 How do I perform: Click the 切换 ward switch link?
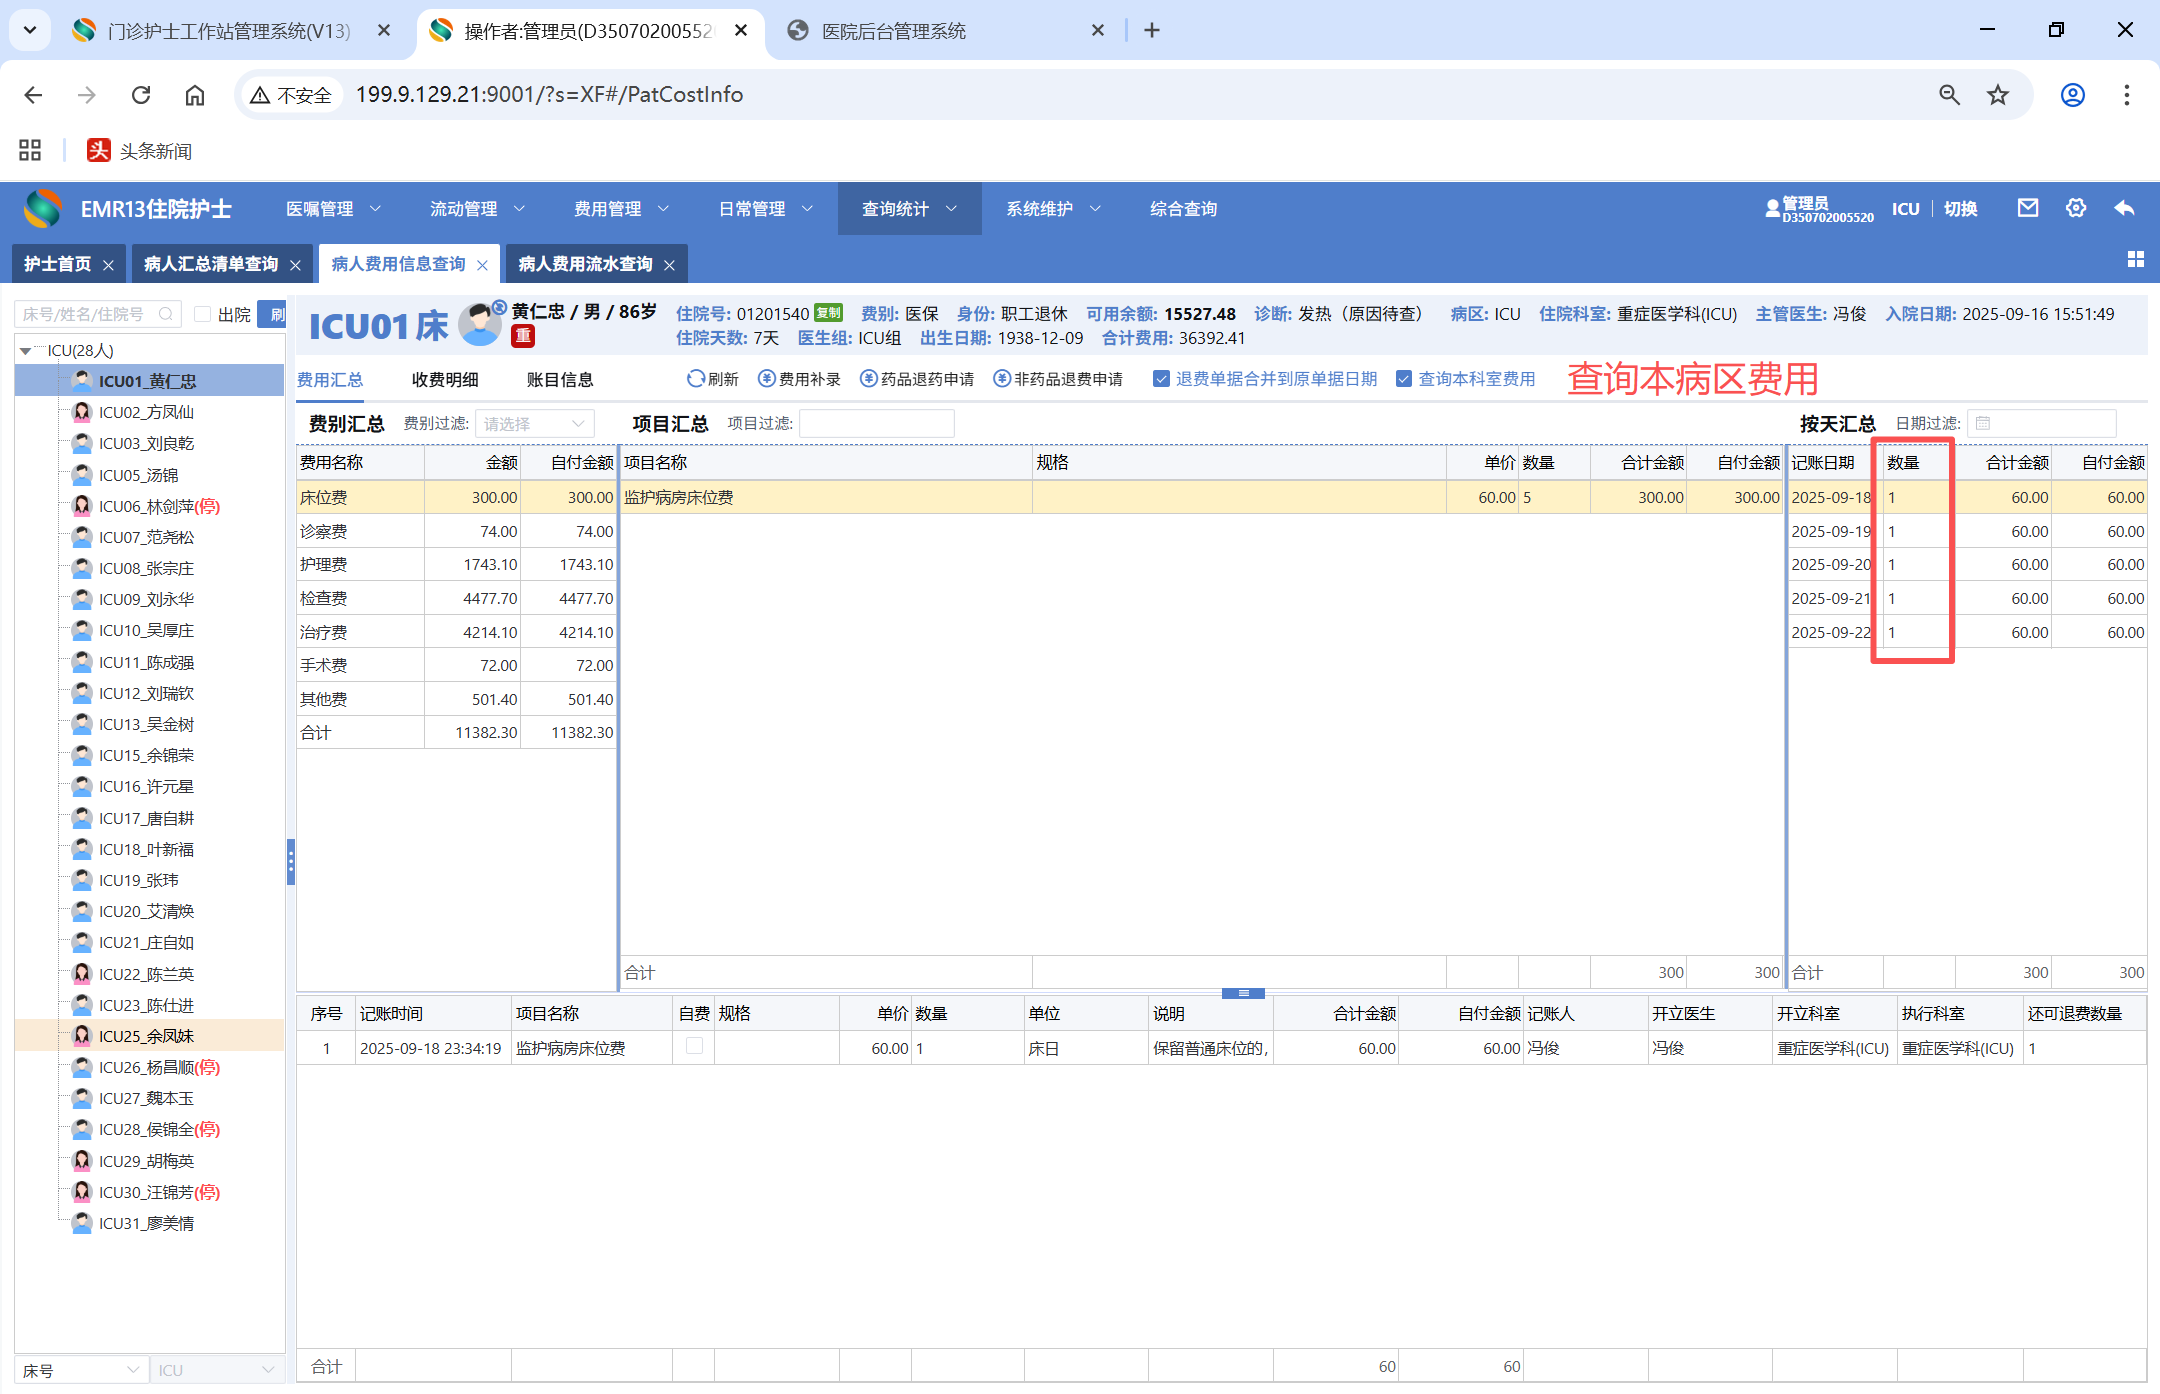click(1960, 209)
